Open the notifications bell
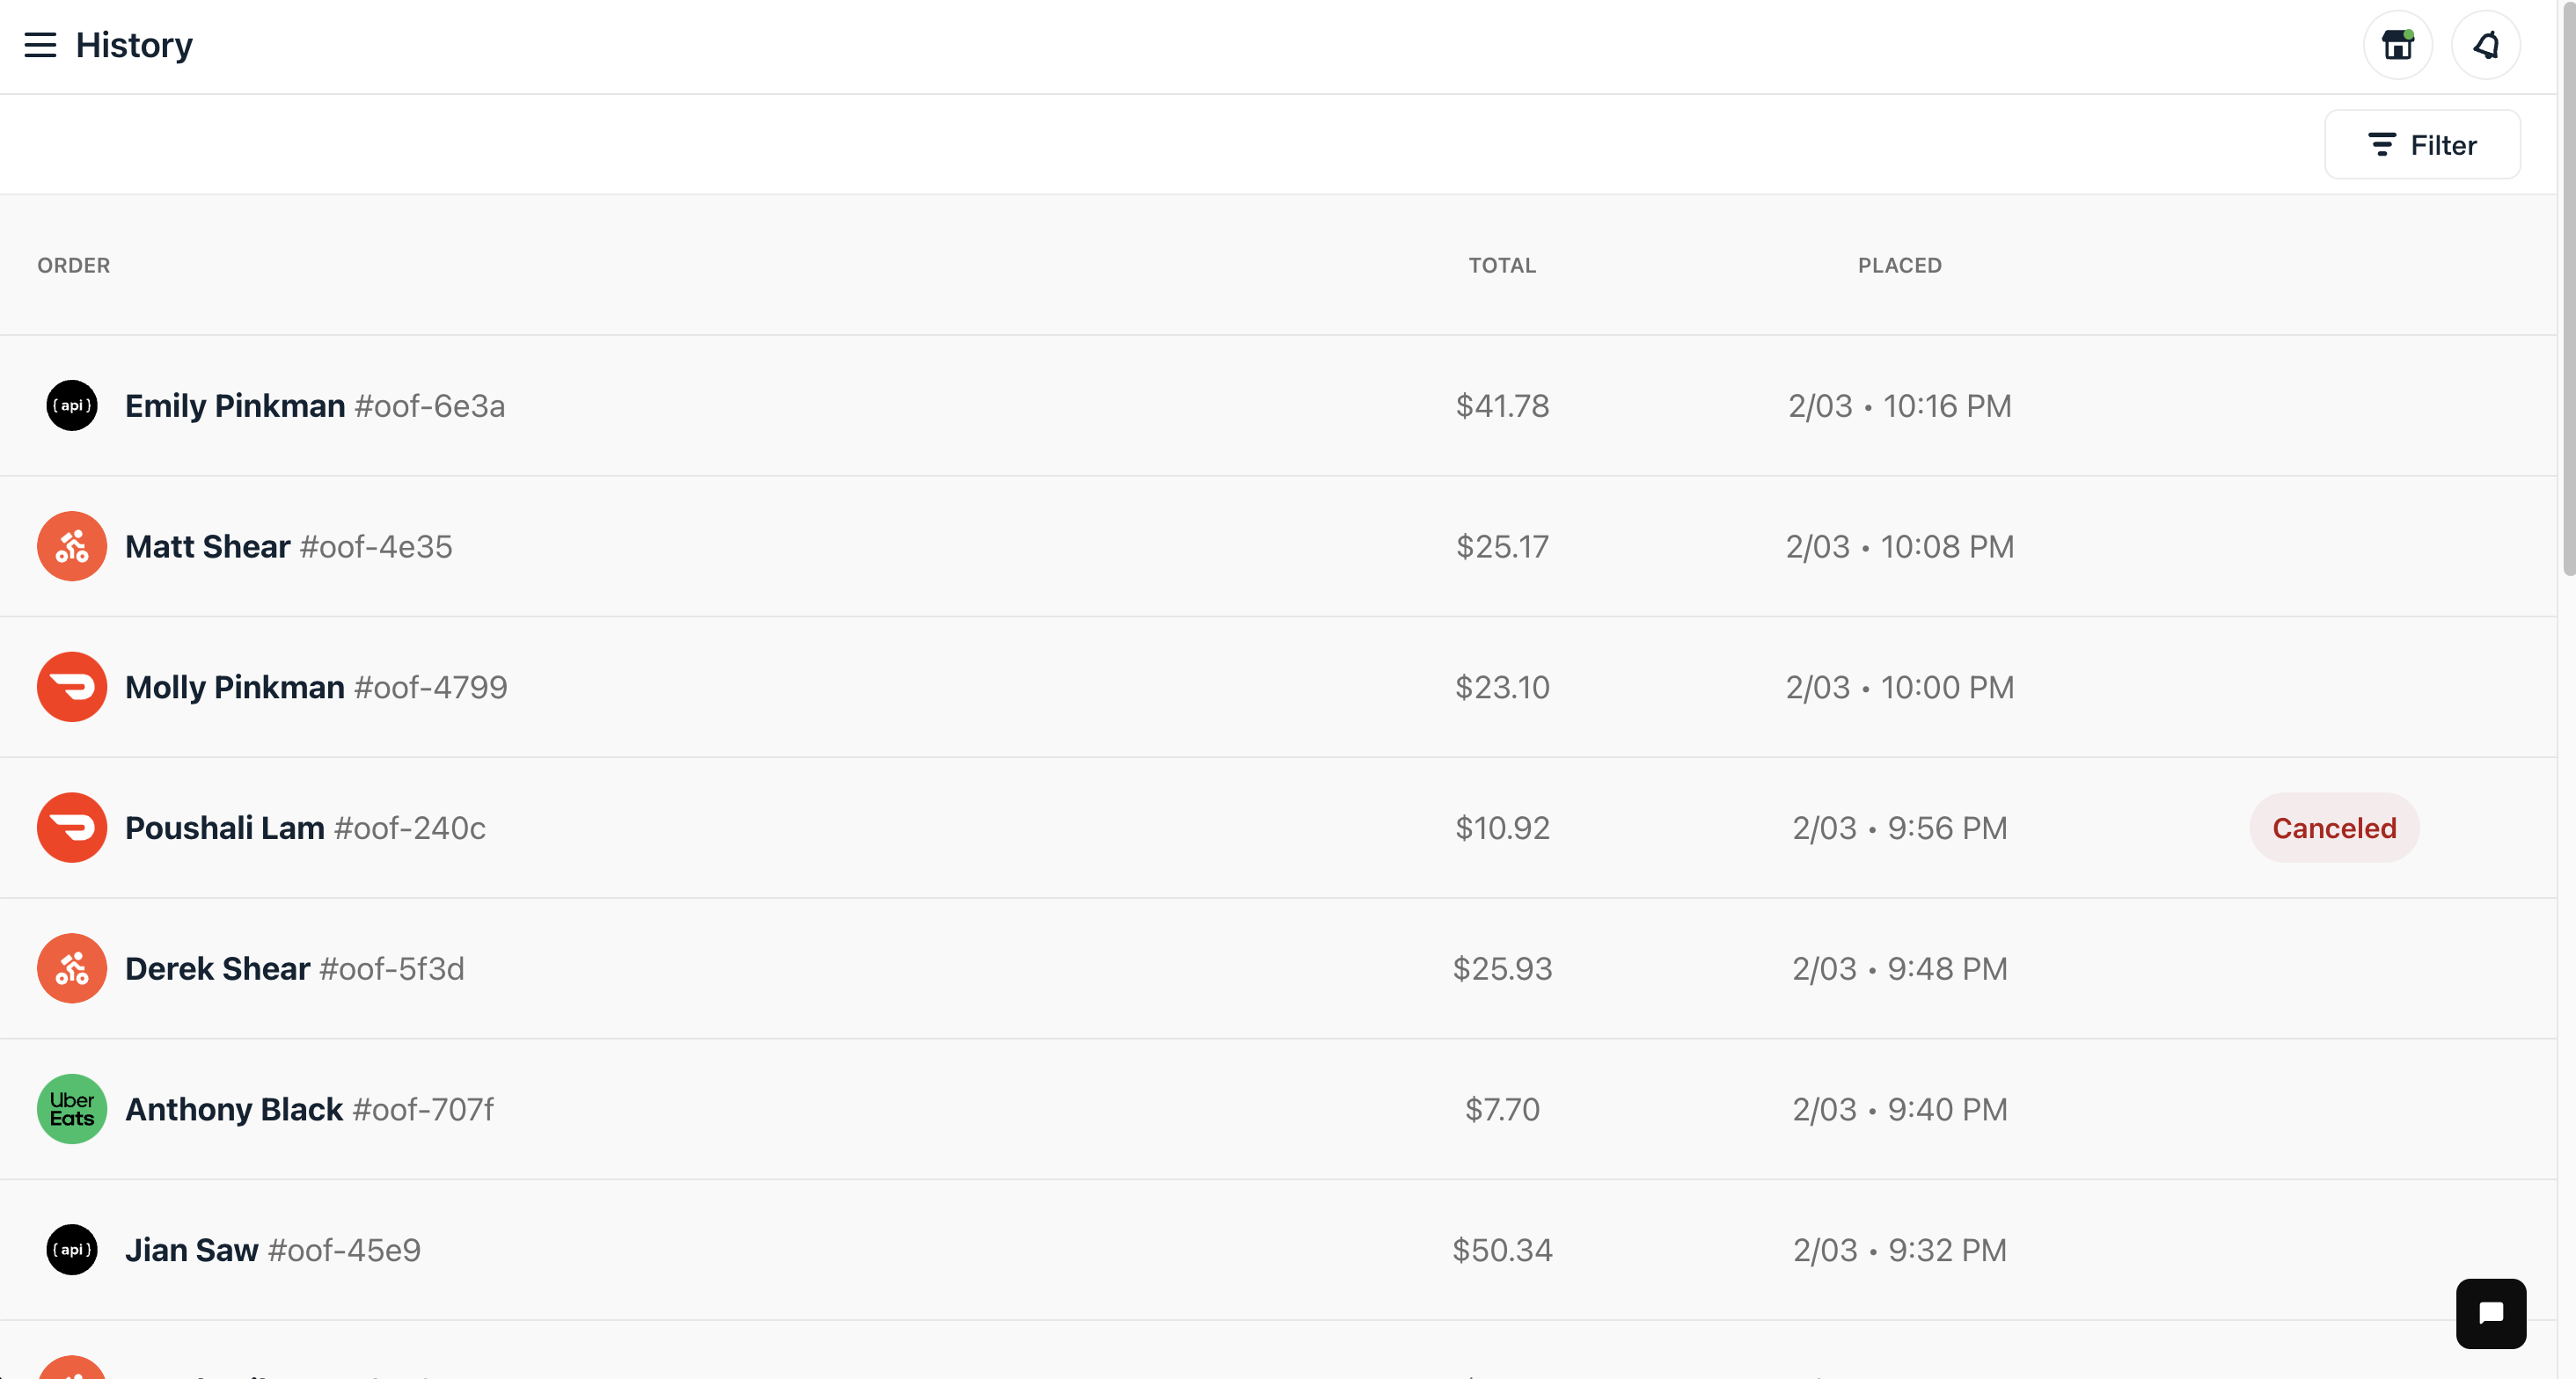Image resolution: width=2576 pixels, height=1379 pixels. coord(2485,45)
